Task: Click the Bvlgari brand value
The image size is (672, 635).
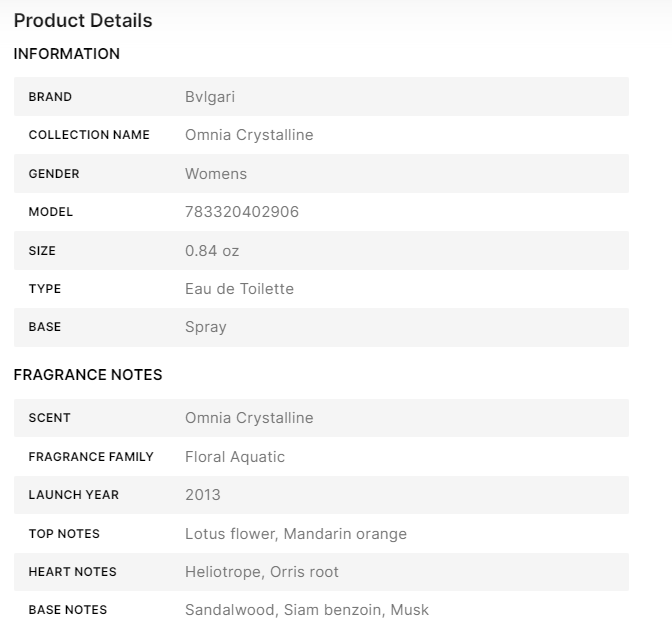Action: pos(210,97)
